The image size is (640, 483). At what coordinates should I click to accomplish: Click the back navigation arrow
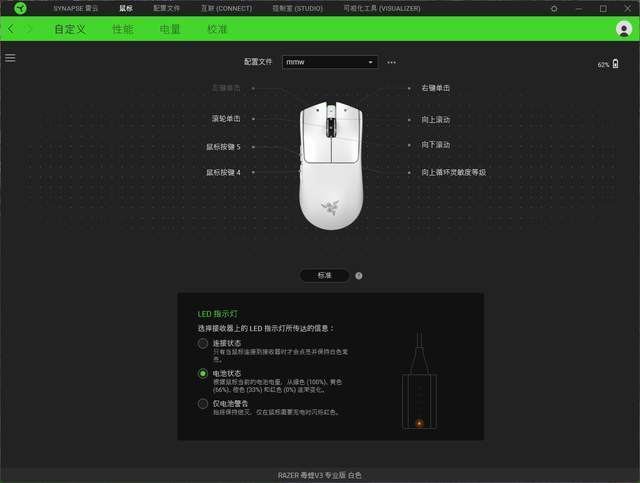point(11,29)
